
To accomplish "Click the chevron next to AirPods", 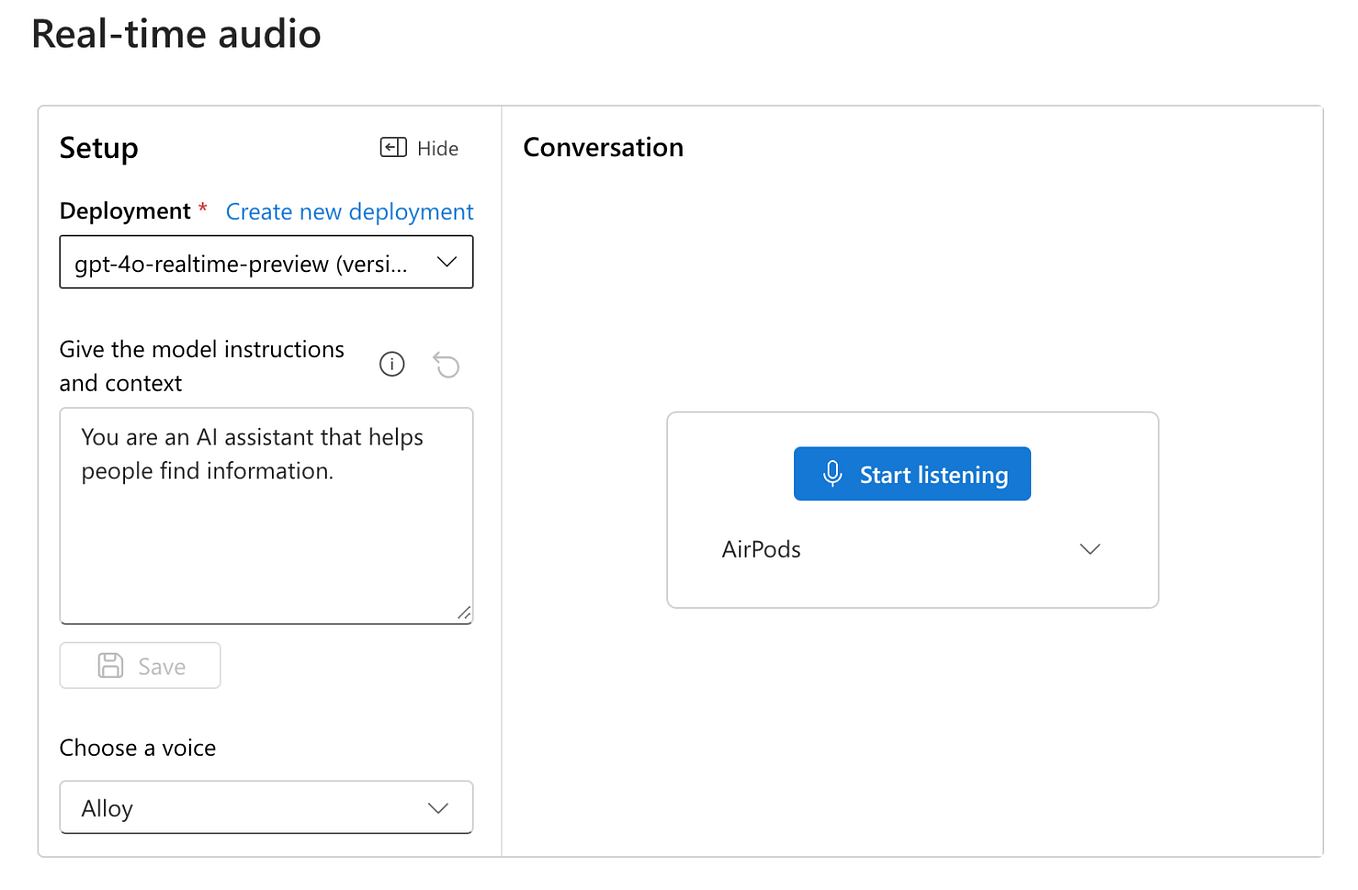I will pos(1090,548).
